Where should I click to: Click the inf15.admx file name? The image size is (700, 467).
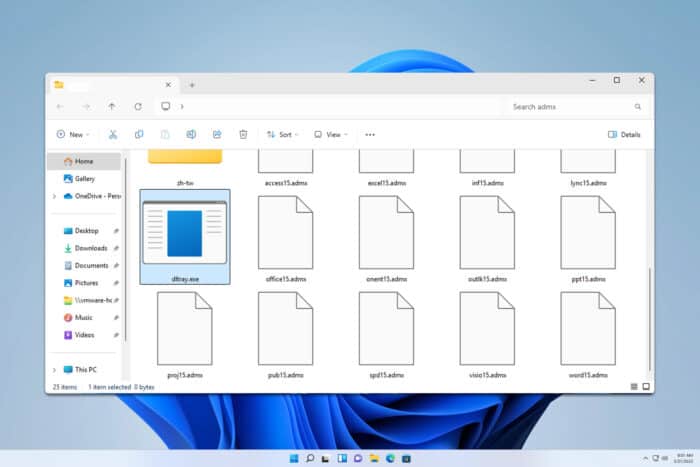point(488,183)
